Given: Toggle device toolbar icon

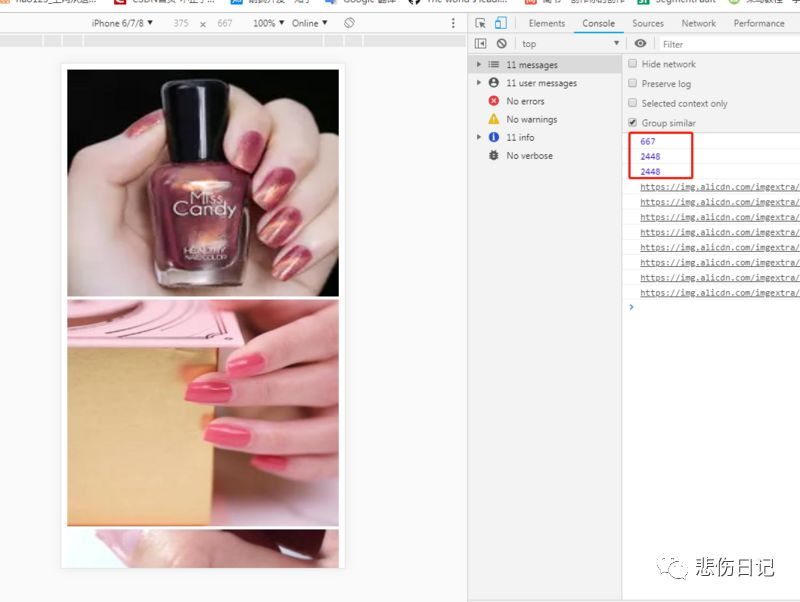Looking at the screenshot, I should point(501,23).
